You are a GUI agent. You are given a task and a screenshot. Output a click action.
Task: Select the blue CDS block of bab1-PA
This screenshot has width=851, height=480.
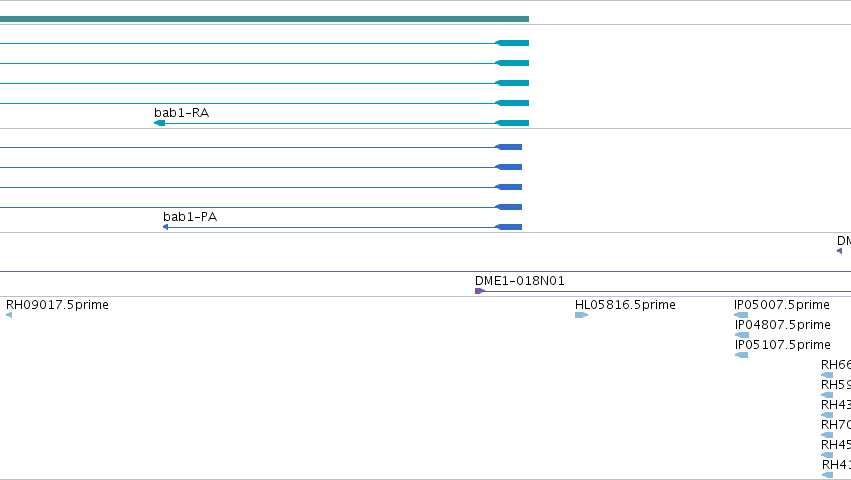point(509,227)
